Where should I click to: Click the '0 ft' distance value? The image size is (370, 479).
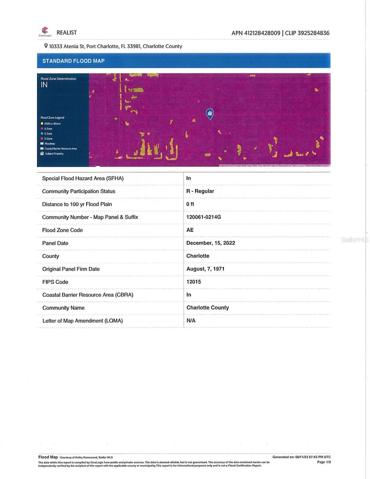190,204
